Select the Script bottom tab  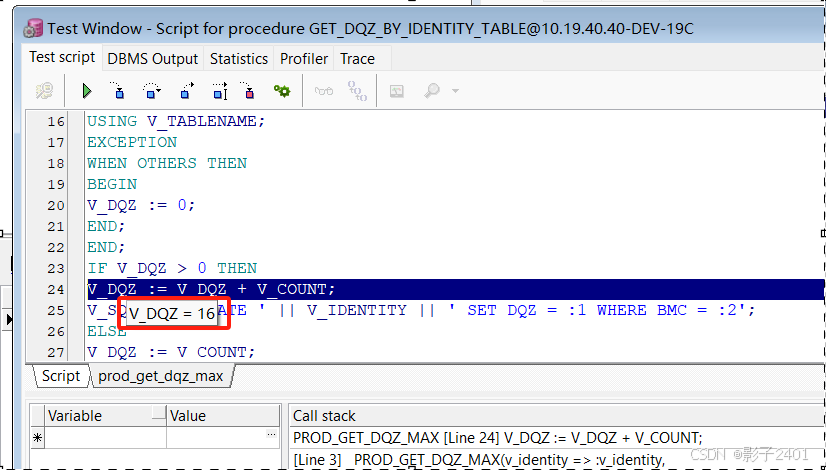pyautogui.click(x=61, y=376)
